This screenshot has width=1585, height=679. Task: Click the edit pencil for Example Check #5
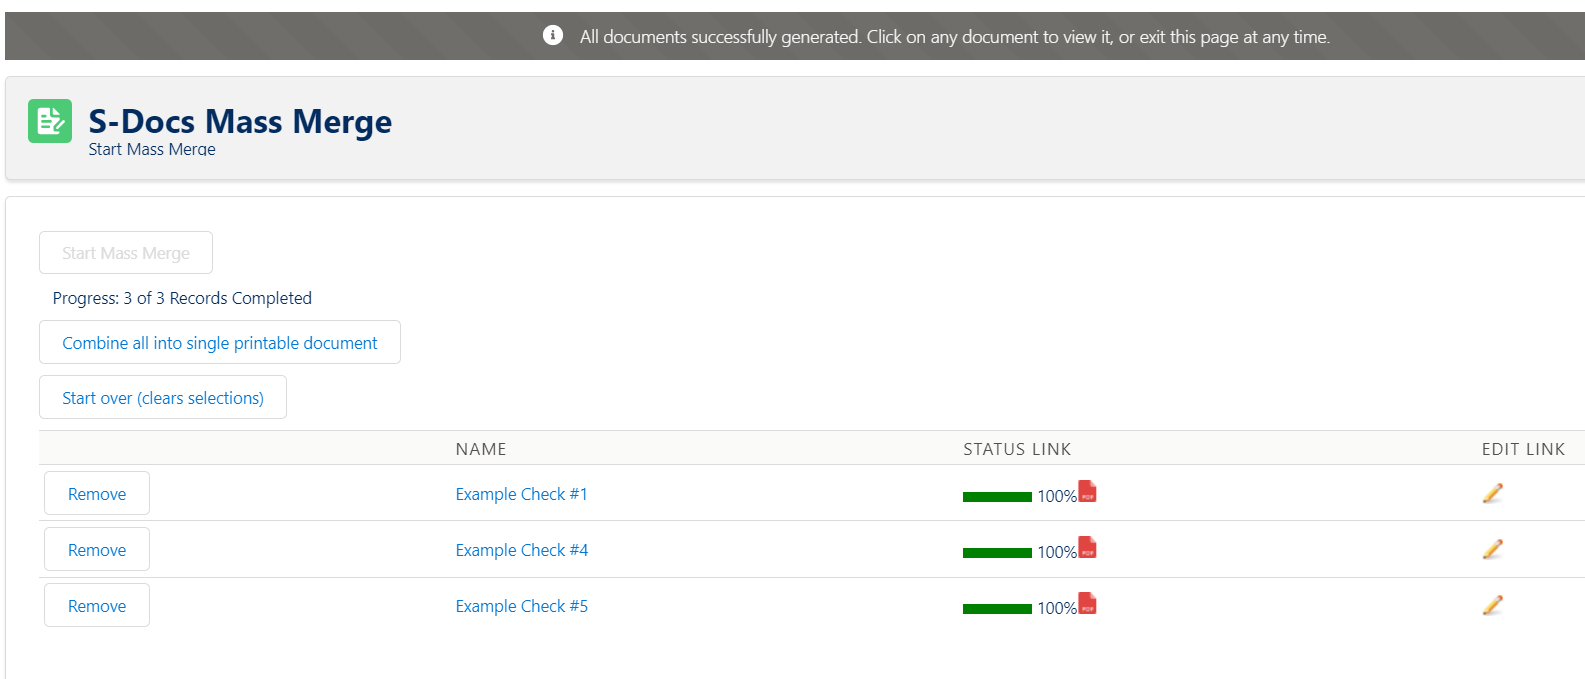coord(1492,605)
